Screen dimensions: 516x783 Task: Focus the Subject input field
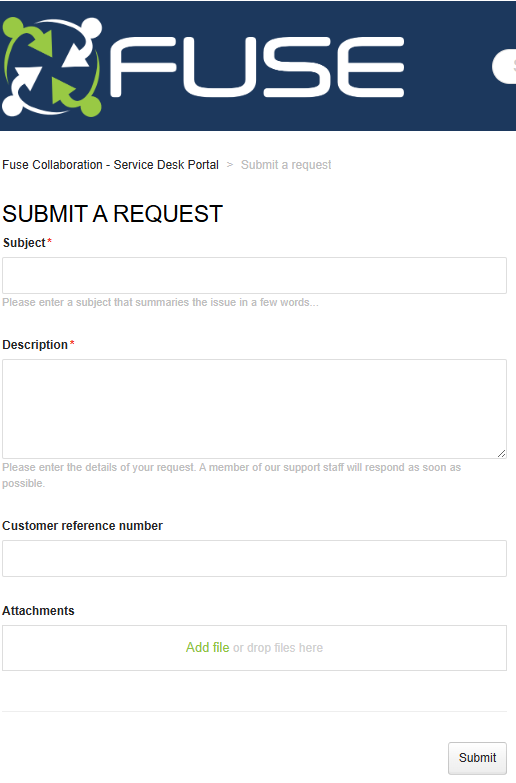pyautogui.click(x=254, y=276)
